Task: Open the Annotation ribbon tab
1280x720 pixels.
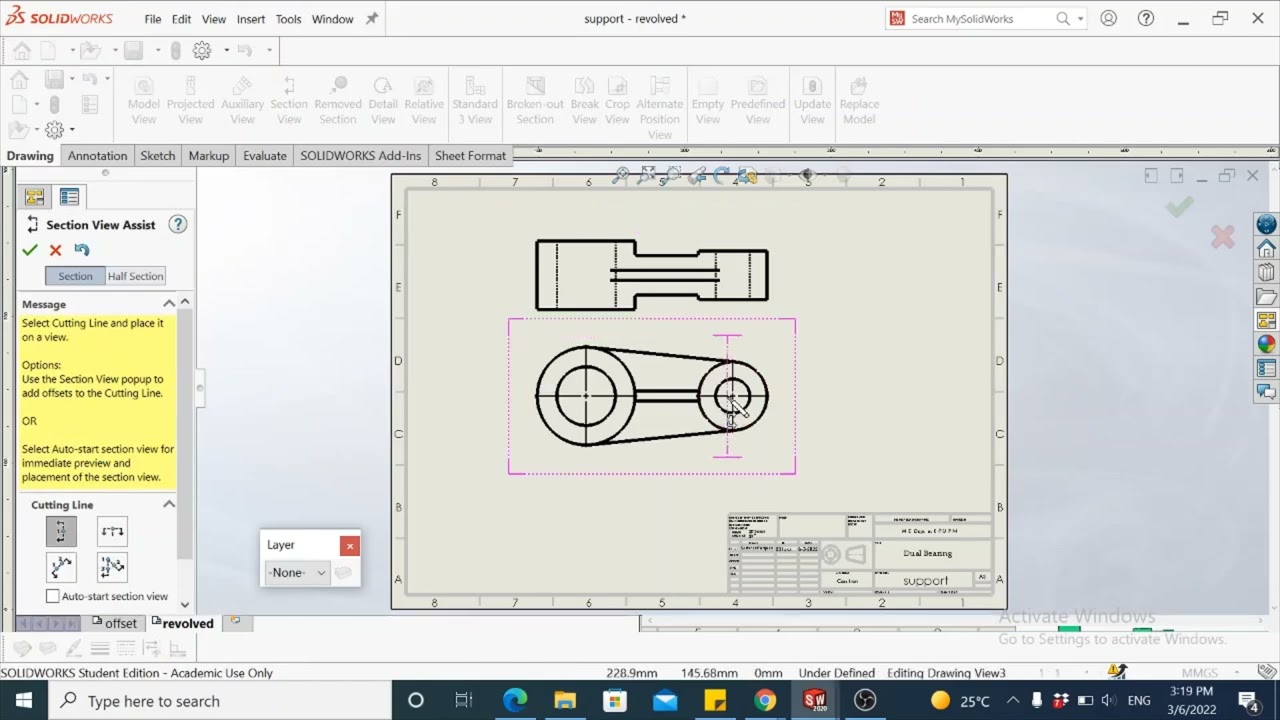Action: click(x=97, y=156)
